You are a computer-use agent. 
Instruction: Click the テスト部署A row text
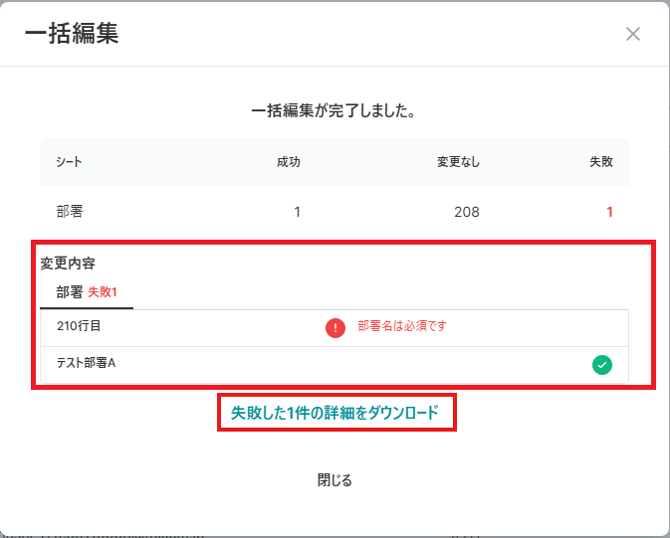click(86, 363)
